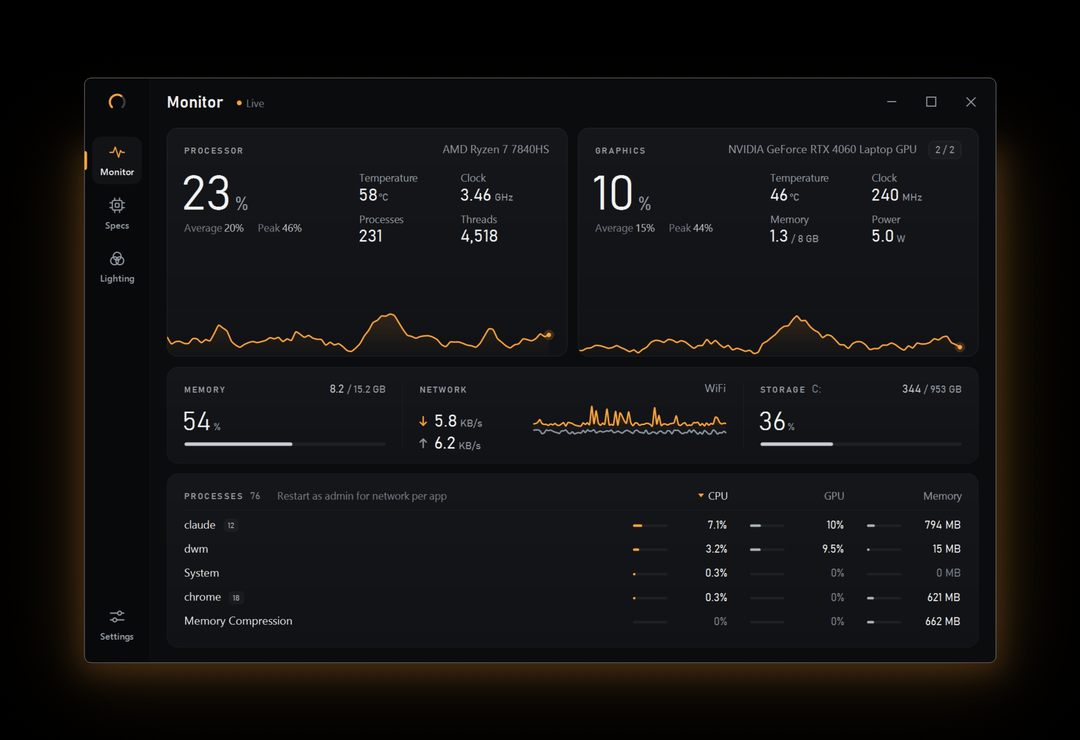This screenshot has height=740, width=1080.
Task: Click dwm's 9.5% GPU value
Action: (833, 549)
